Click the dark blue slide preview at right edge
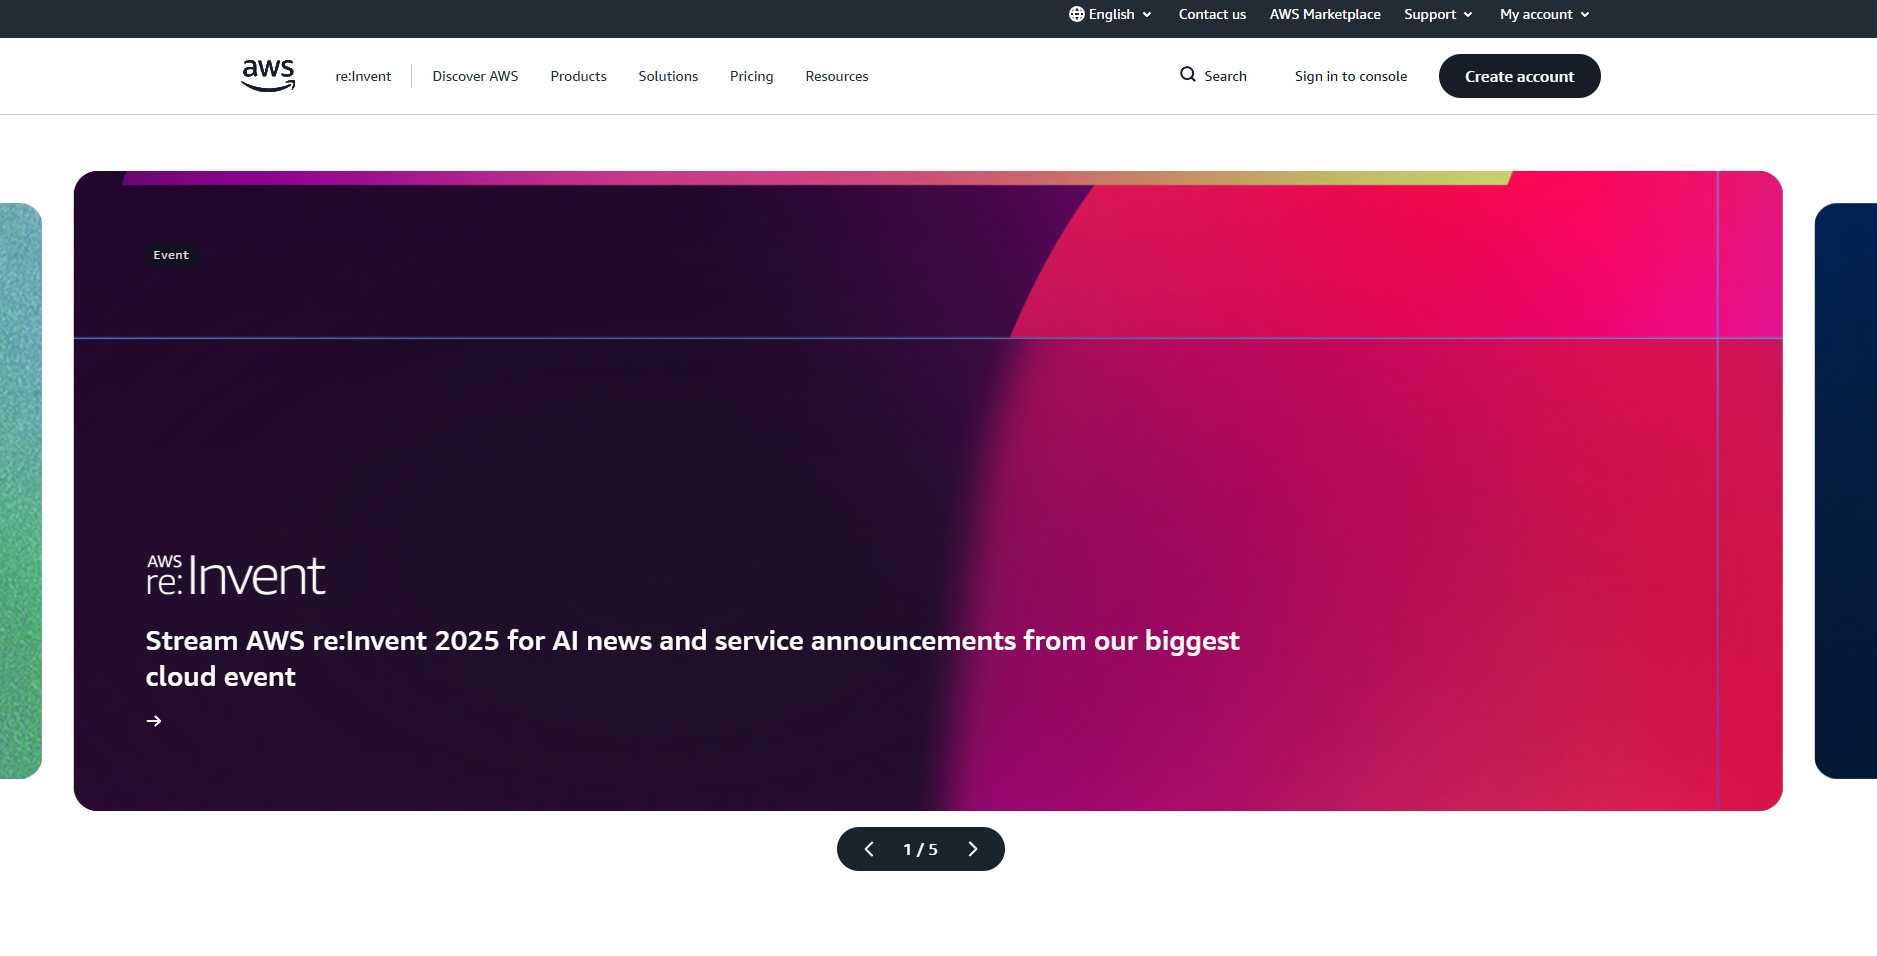This screenshot has height=956, width=1877. pyautogui.click(x=1846, y=490)
